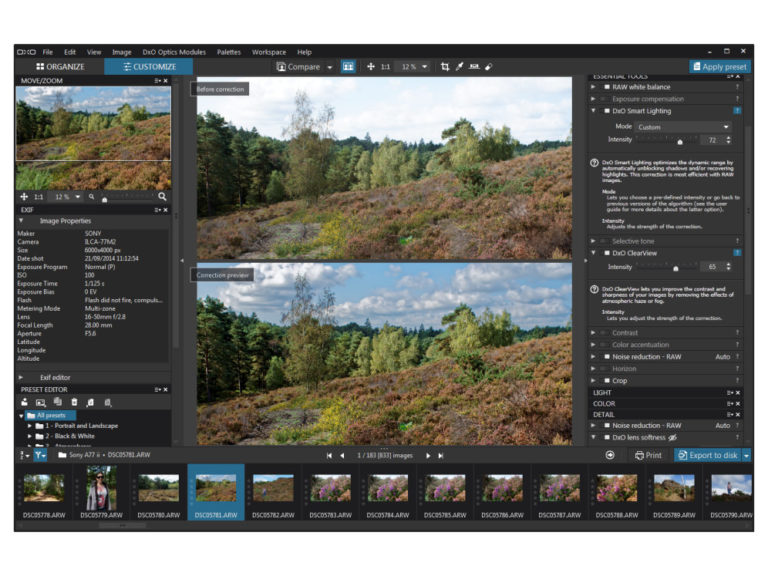
Task: Duplicate the selected preset icon
Action: [58, 402]
